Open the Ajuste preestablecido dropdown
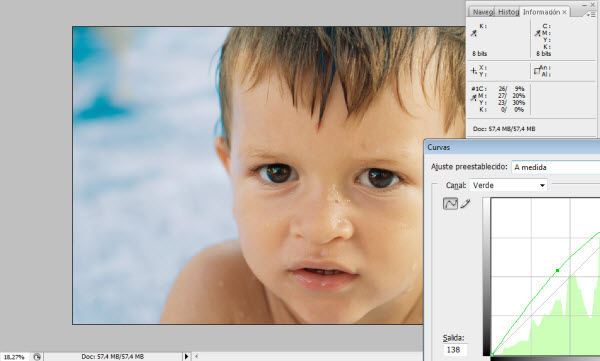This screenshot has width=600, height=361. (x=555, y=167)
